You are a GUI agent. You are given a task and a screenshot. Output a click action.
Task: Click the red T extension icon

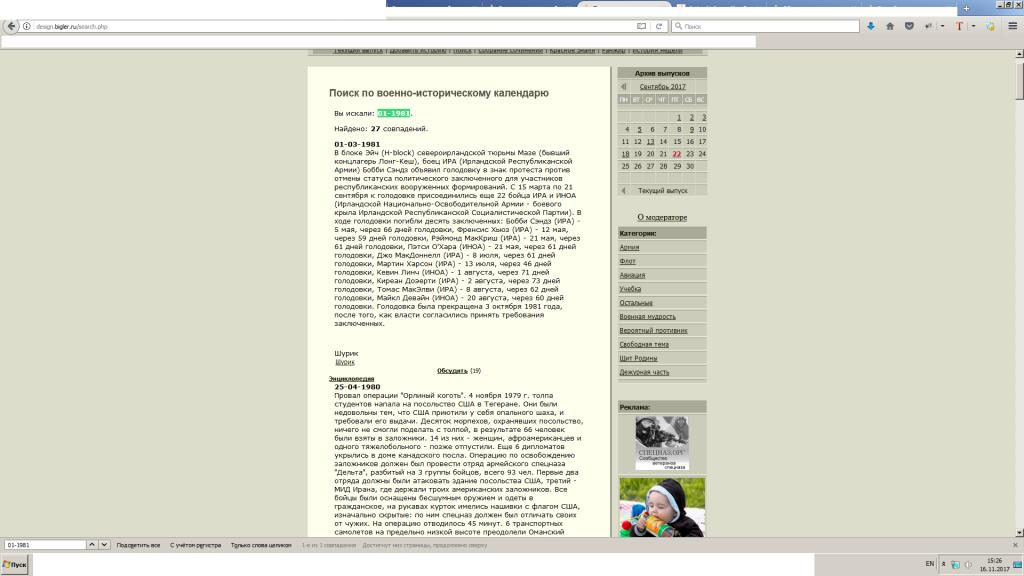[x=959, y=26]
